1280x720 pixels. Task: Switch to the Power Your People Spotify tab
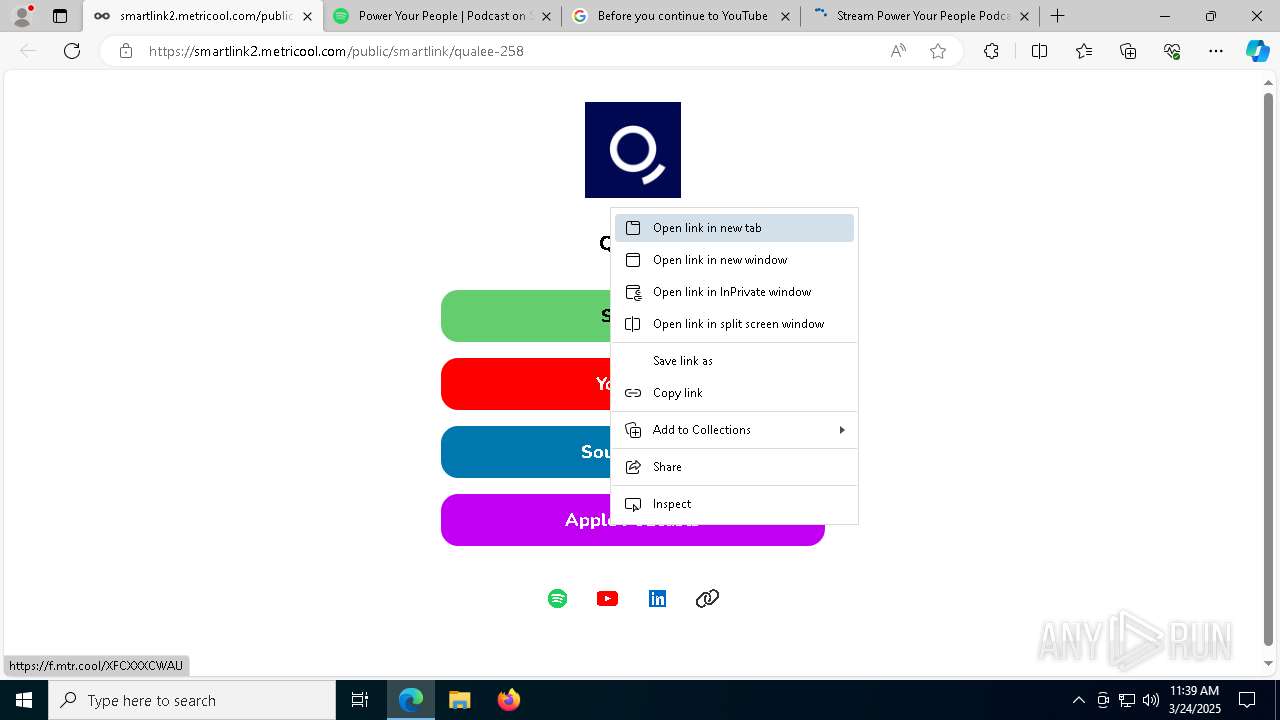click(442, 16)
